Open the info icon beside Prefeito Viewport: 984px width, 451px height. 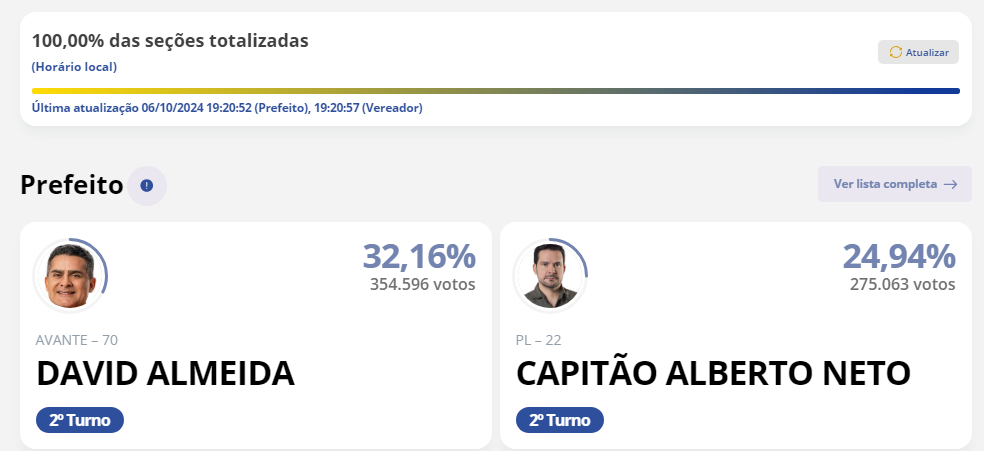click(147, 185)
